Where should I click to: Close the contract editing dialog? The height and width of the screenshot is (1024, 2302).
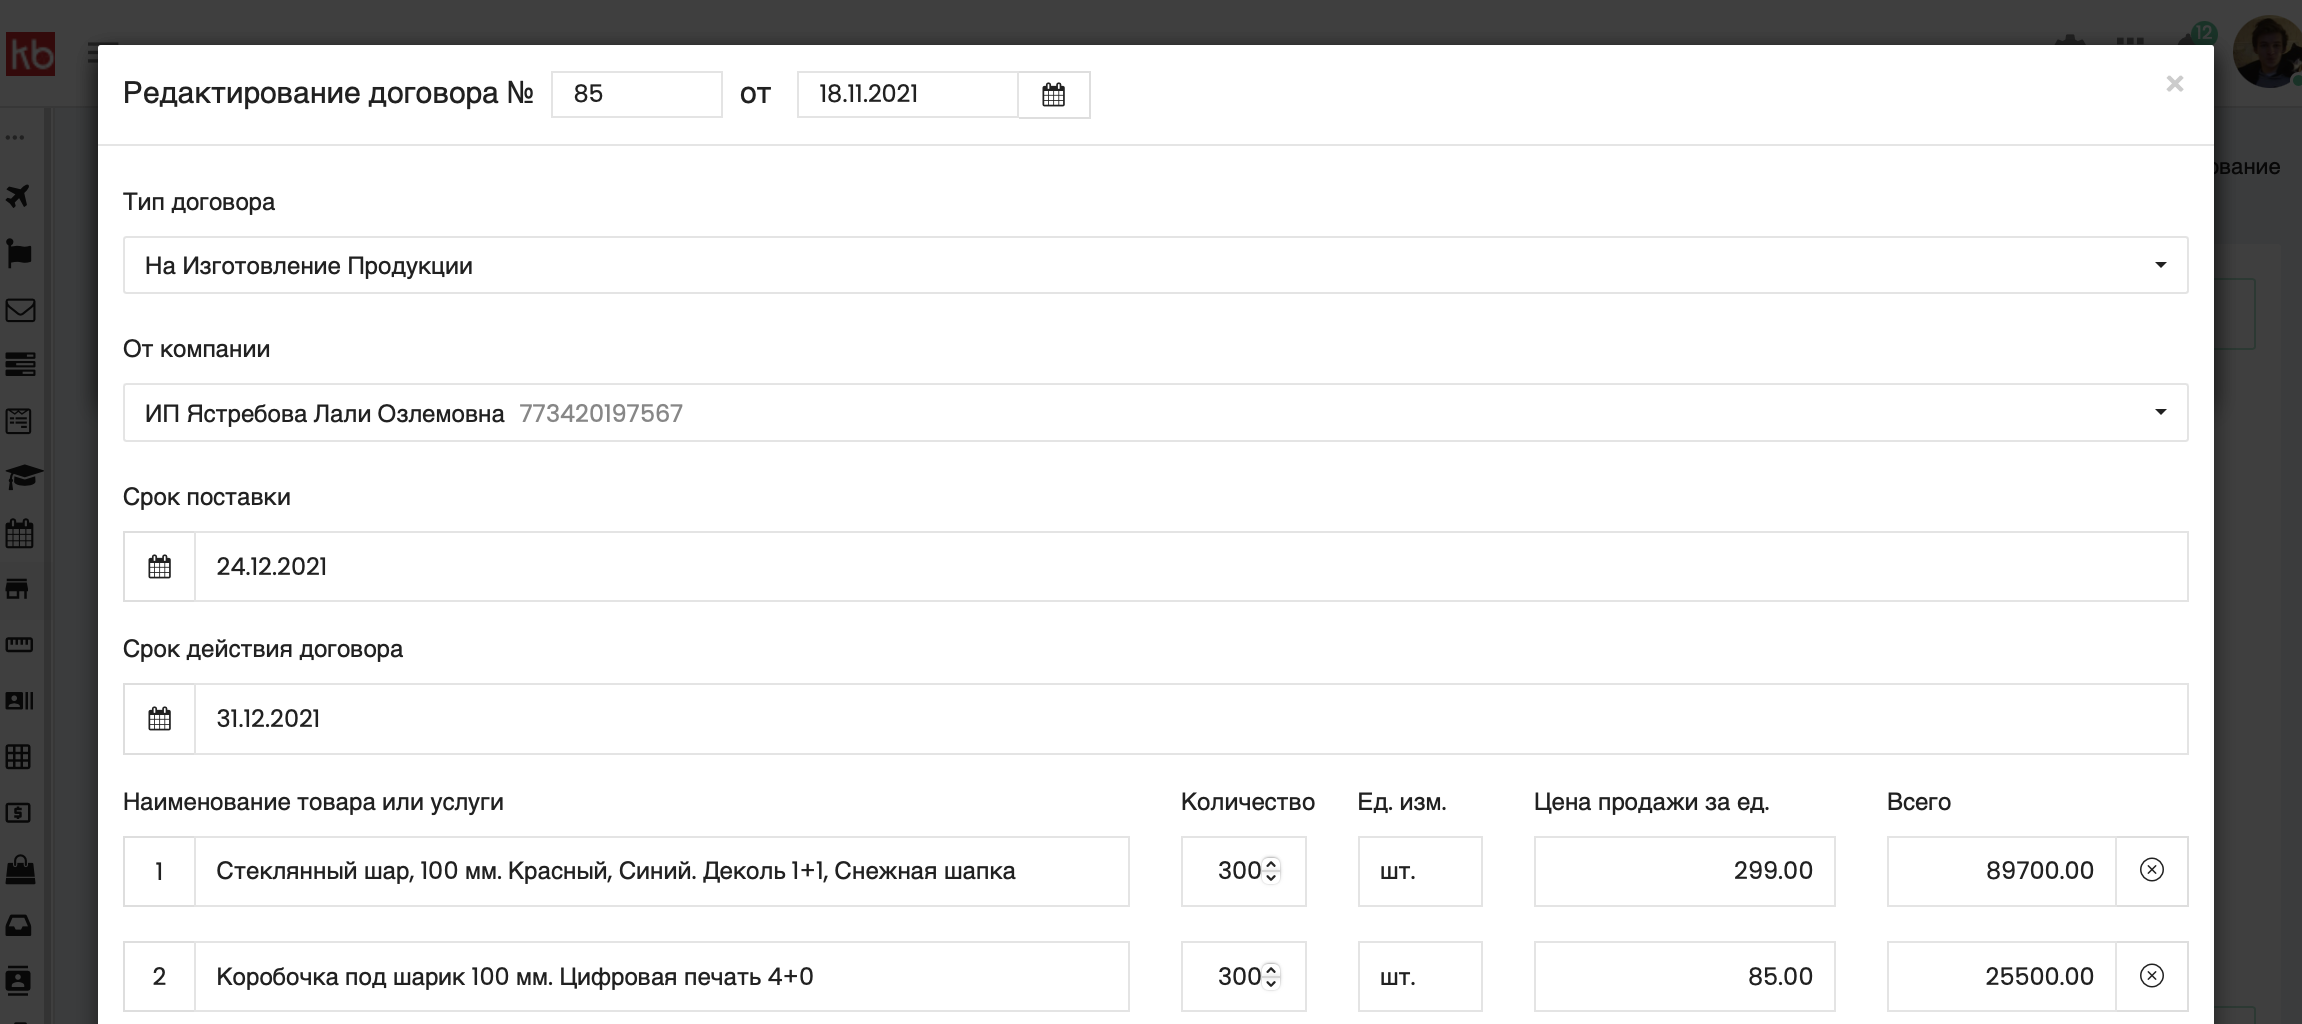point(2174,84)
